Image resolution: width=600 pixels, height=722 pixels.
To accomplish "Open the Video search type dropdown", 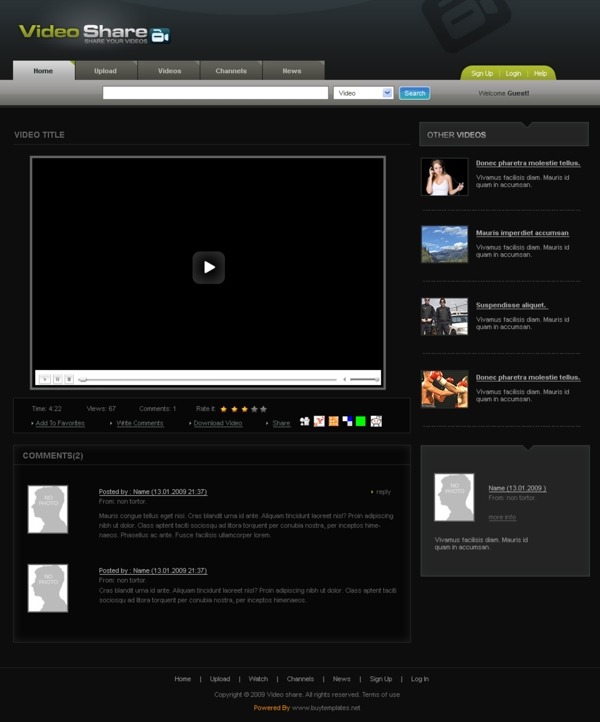I will click(x=363, y=93).
